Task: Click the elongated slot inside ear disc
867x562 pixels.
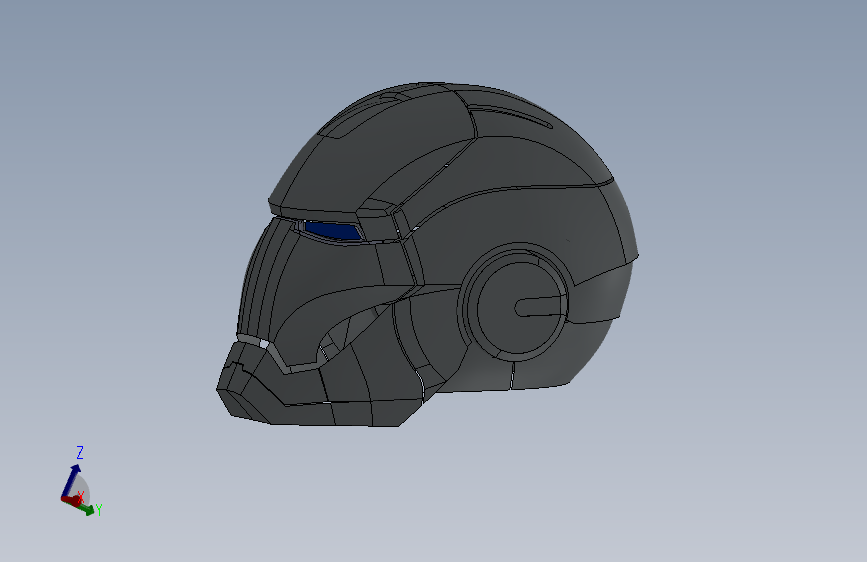Action: (x=539, y=306)
